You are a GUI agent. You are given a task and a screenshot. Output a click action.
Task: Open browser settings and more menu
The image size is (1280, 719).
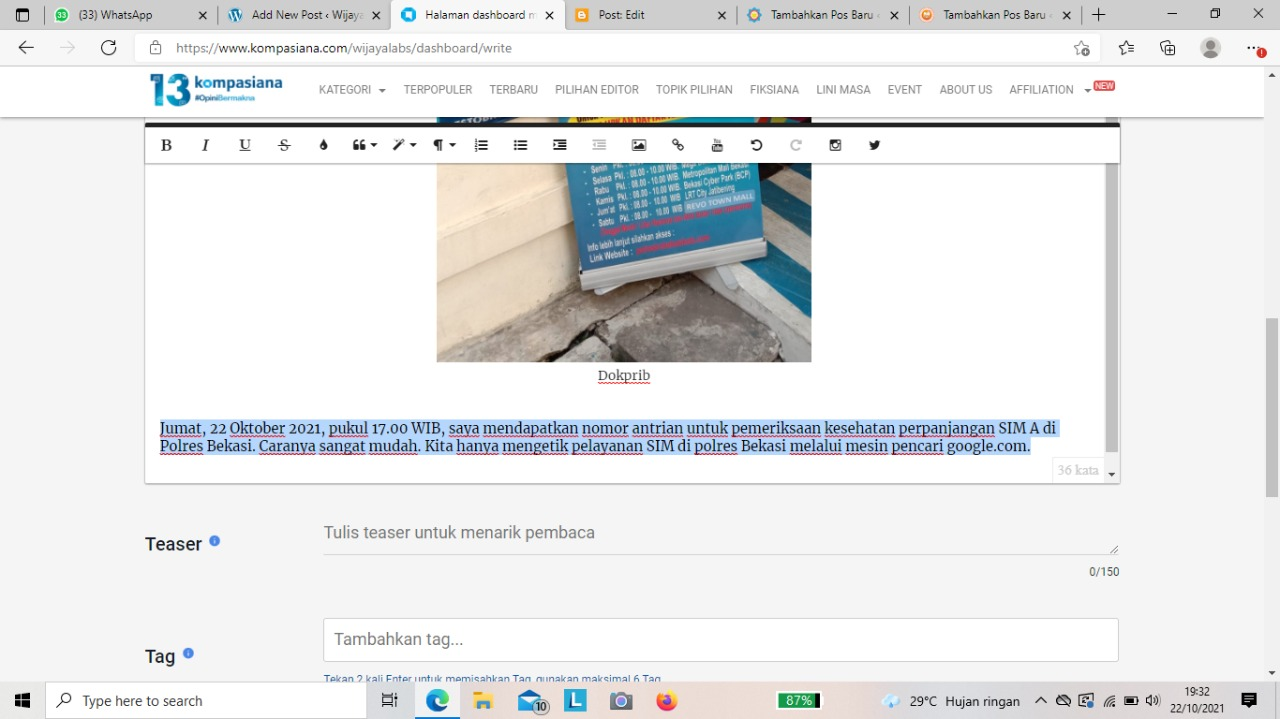tap(1254, 48)
